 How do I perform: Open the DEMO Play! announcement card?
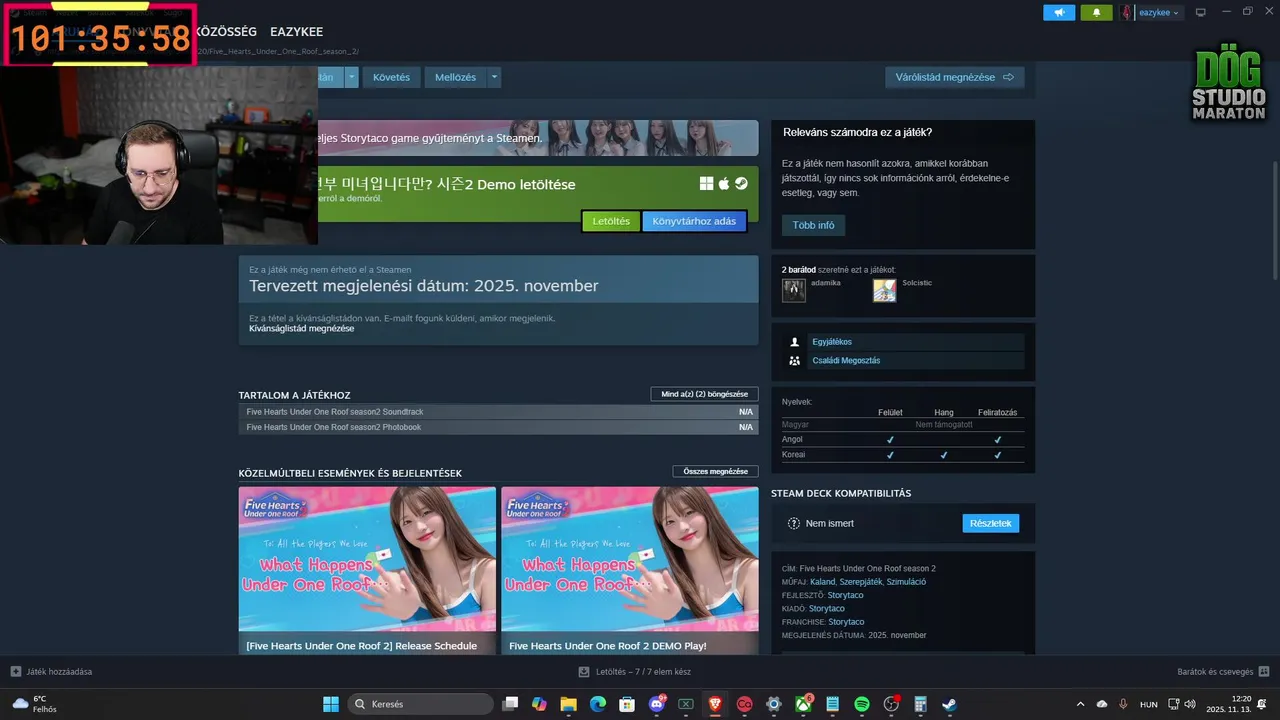[x=630, y=571]
